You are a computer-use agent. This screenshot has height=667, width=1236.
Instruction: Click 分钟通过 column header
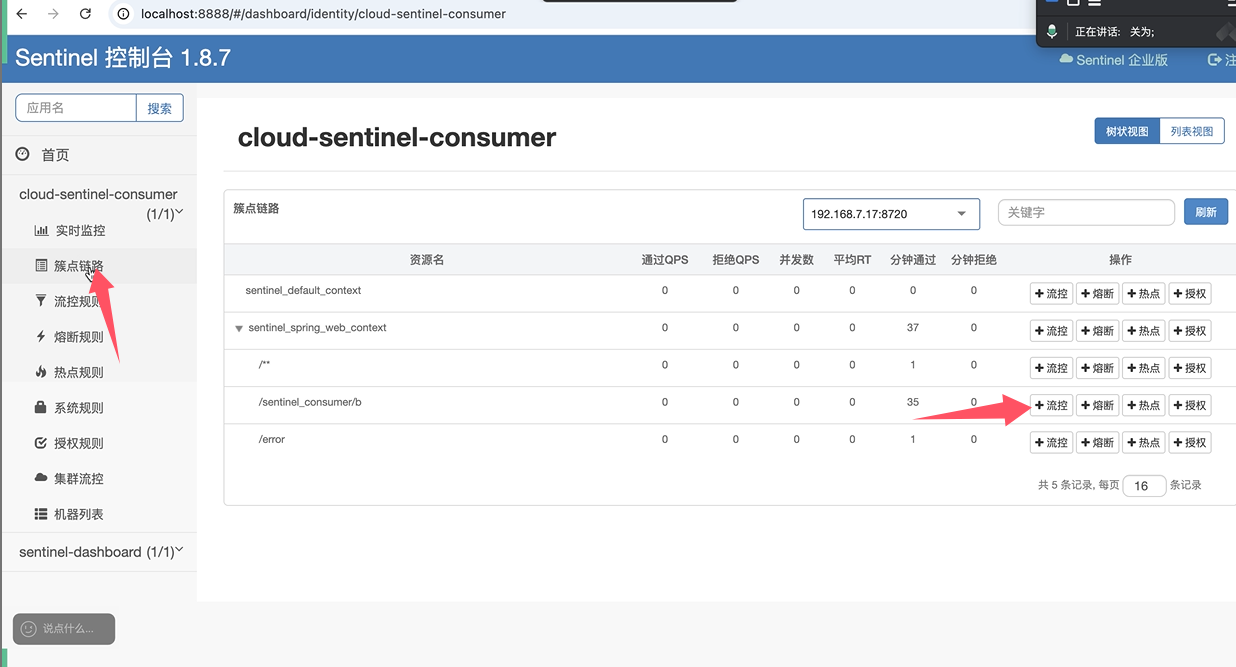tap(913, 260)
